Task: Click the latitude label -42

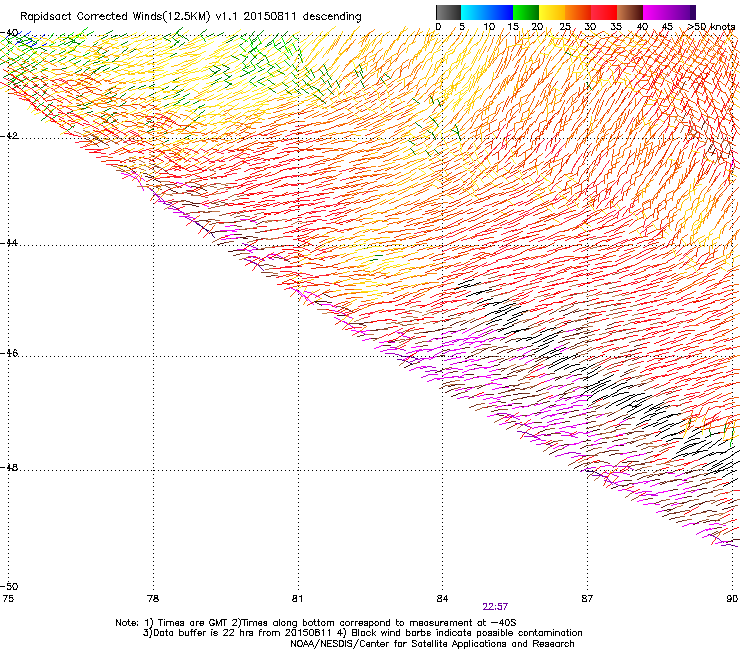Action: click(x=9, y=136)
